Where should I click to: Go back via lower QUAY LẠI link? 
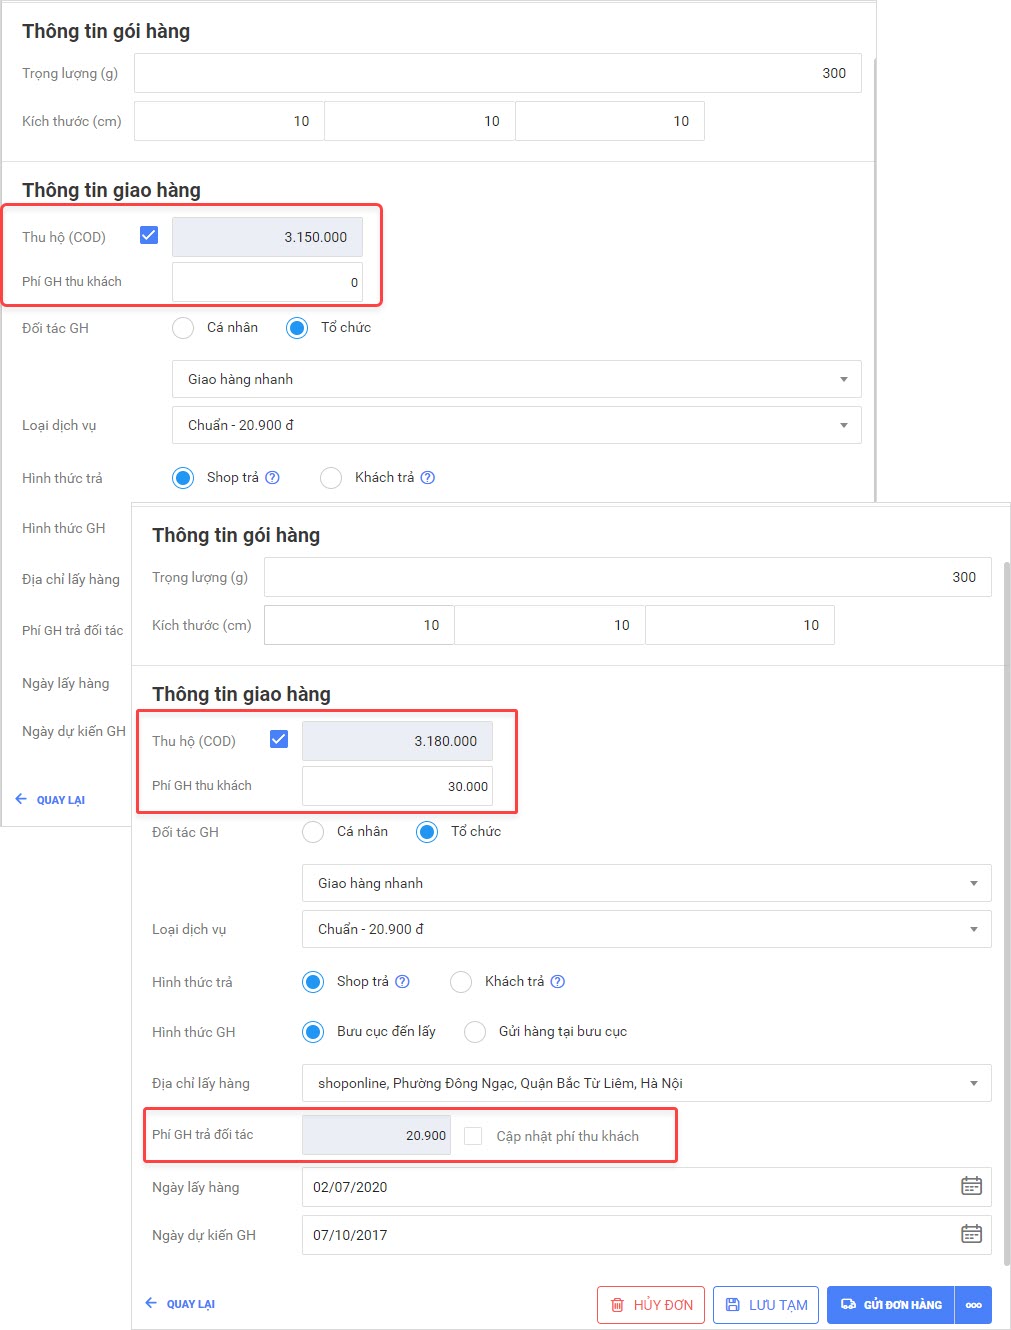pyautogui.click(x=180, y=1304)
